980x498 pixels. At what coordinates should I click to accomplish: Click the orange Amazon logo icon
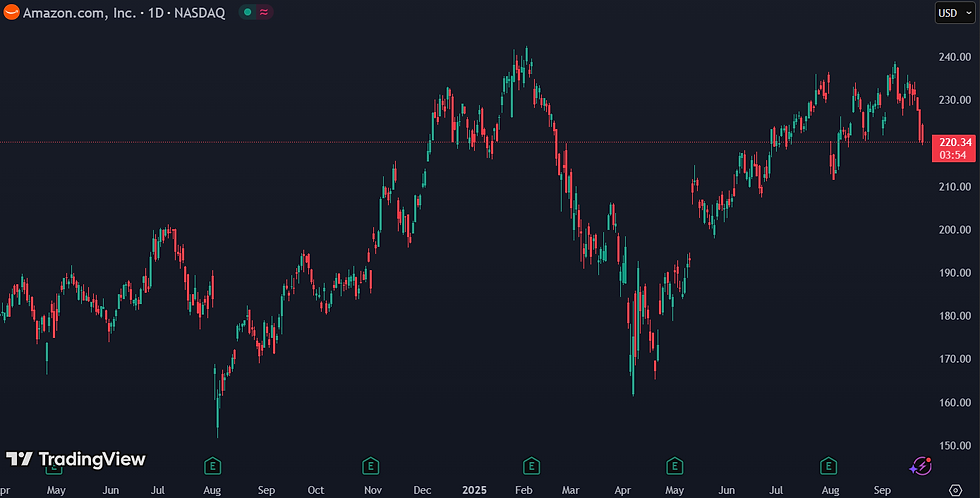tap(11, 12)
